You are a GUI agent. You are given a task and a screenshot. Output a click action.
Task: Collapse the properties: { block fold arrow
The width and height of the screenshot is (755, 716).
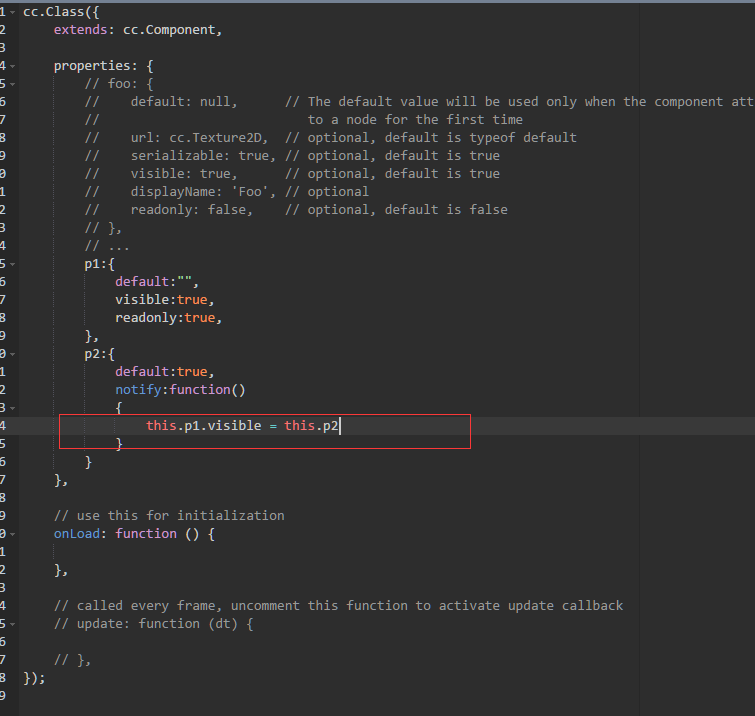point(13,66)
